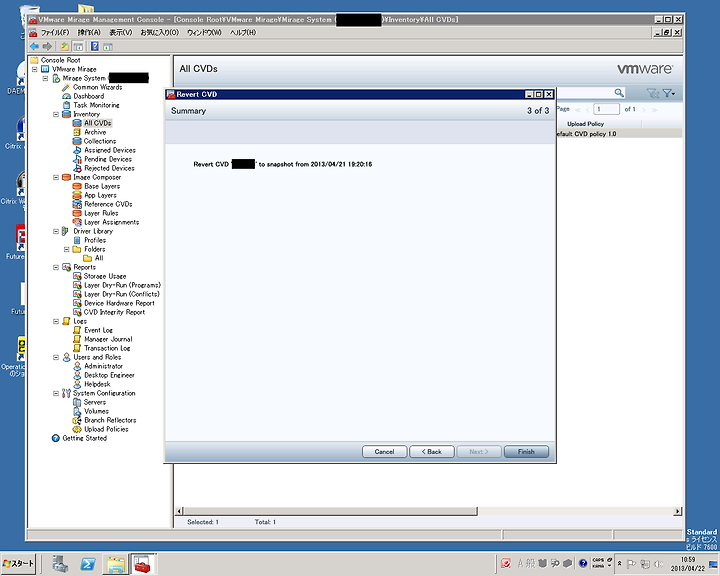Open Reference CVDs node

point(108,204)
